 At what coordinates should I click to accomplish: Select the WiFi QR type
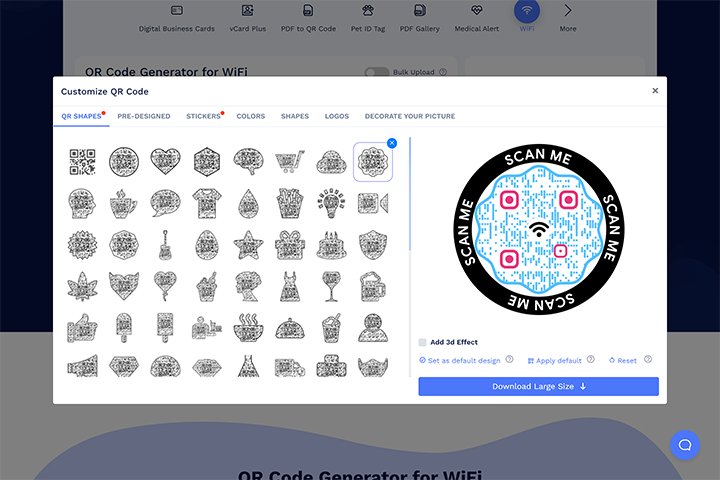click(x=527, y=15)
